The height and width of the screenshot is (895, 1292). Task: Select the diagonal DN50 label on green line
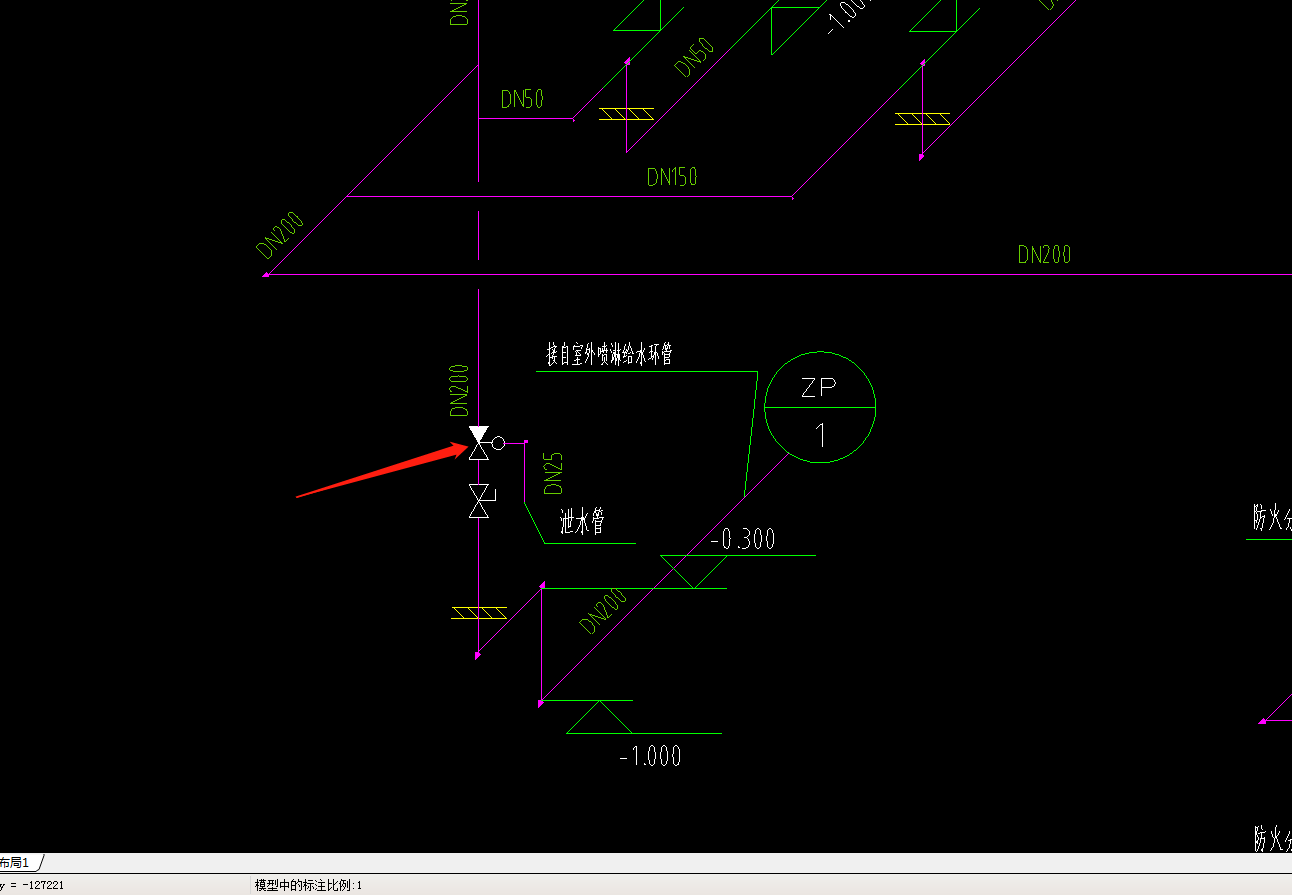(695, 58)
